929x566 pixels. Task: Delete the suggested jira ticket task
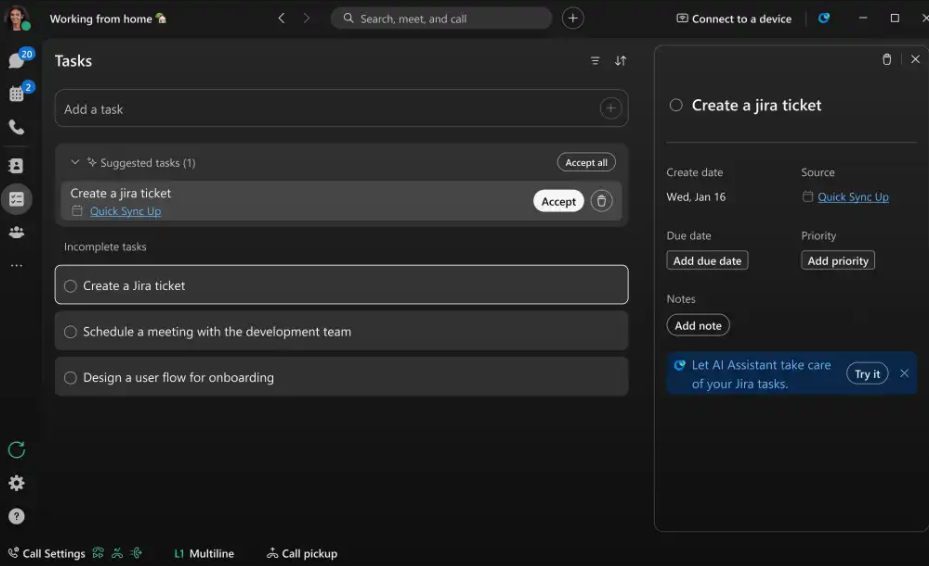(601, 201)
